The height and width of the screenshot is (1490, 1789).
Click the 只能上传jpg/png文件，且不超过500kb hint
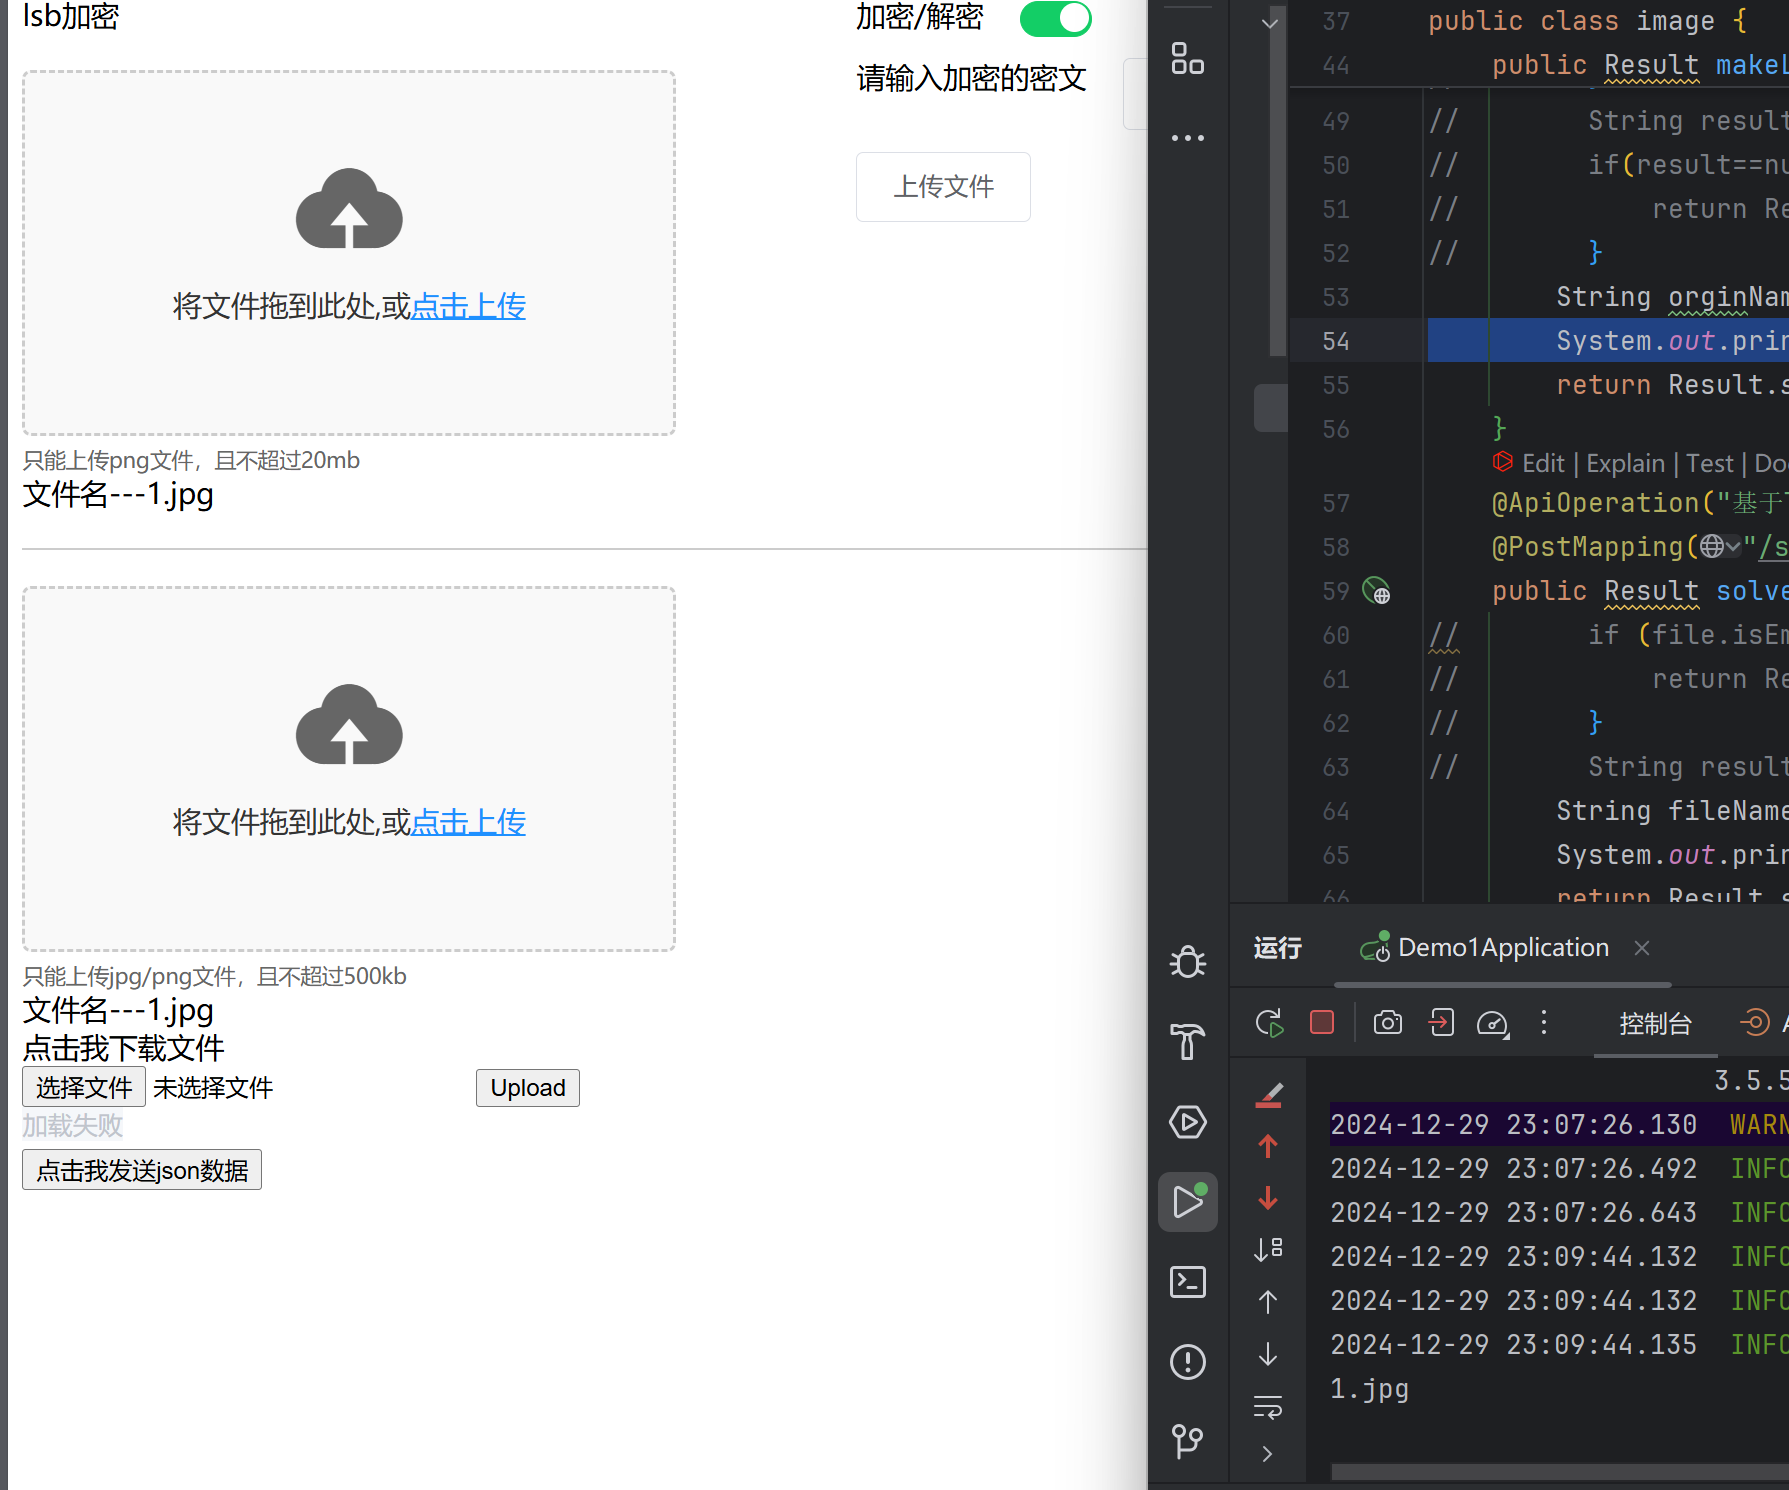214,976
